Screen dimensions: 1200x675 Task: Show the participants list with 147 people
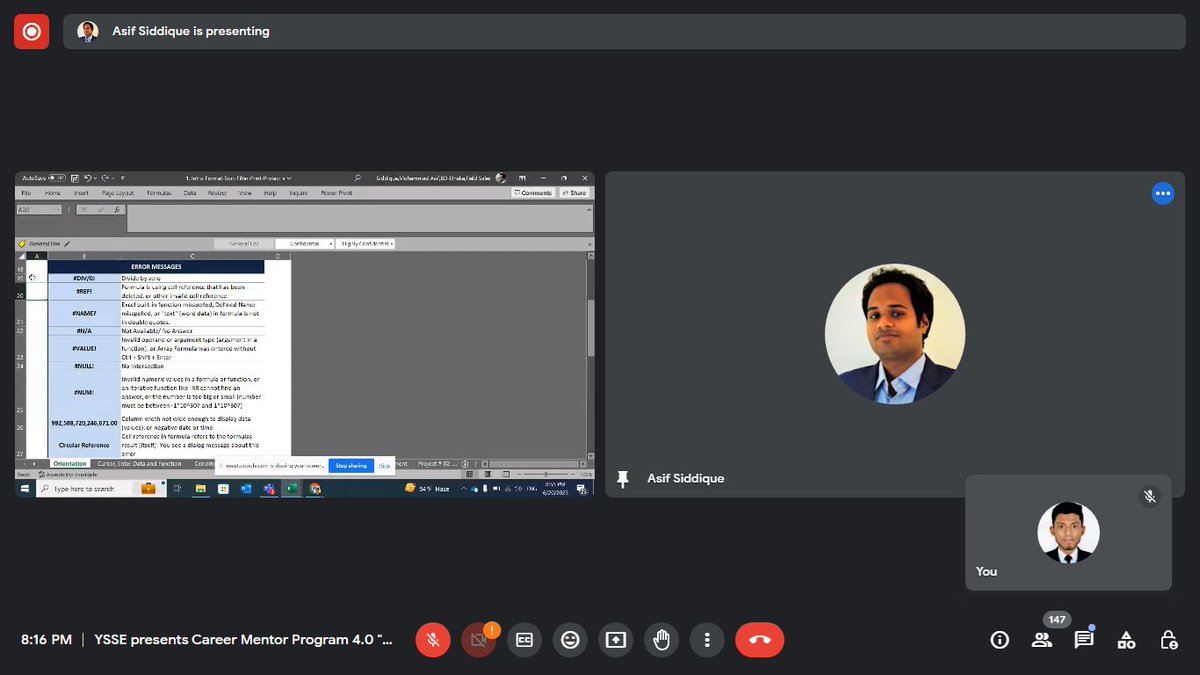pos(1042,640)
